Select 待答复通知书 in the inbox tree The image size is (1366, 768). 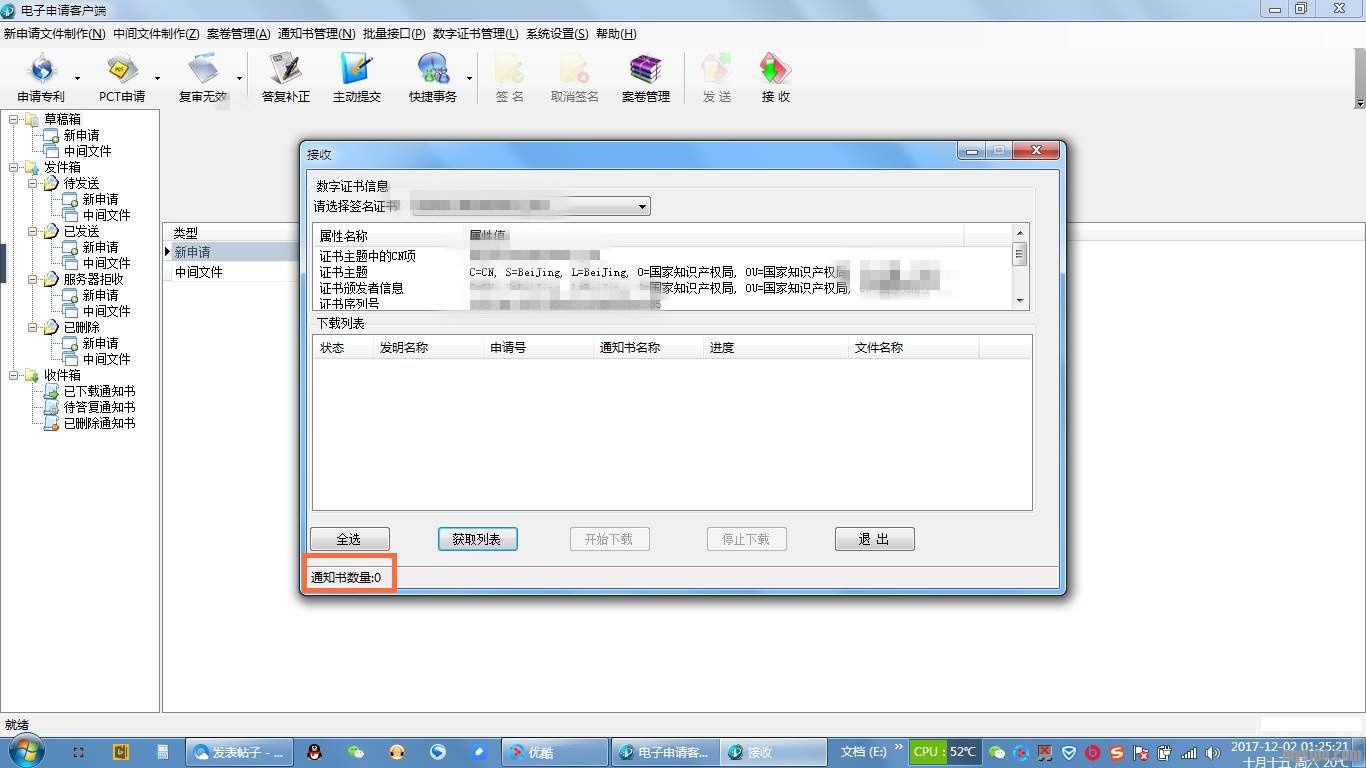(x=99, y=408)
